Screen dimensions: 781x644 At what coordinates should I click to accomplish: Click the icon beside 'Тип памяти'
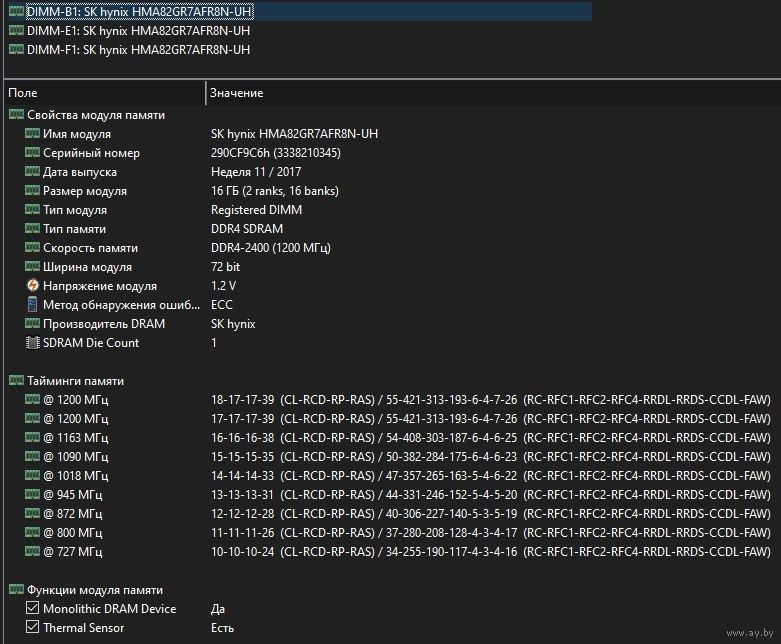[32, 228]
